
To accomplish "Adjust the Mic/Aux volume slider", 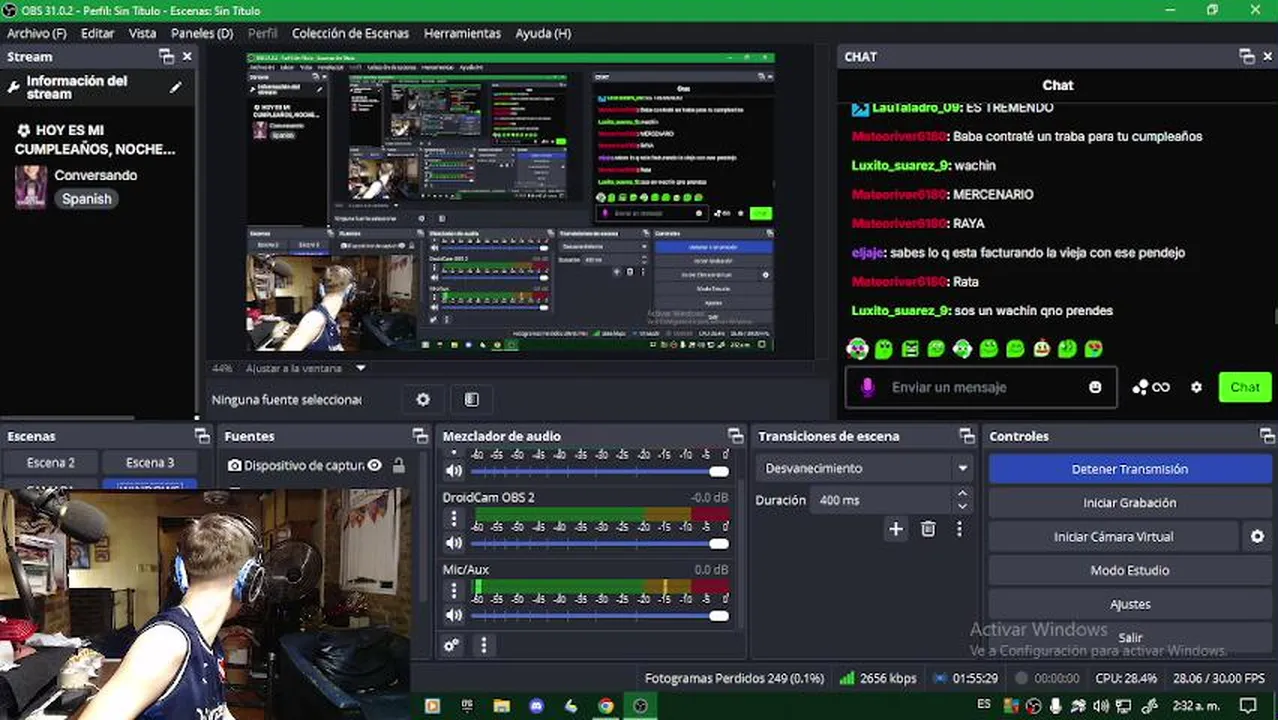I will click(600, 616).
